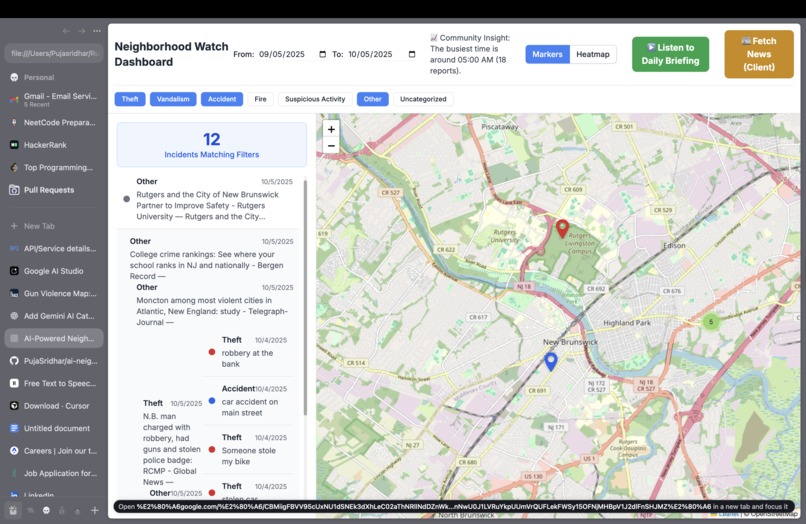Click the Listen to Daily Briefing button
The height and width of the screenshot is (524, 806).
point(670,54)
